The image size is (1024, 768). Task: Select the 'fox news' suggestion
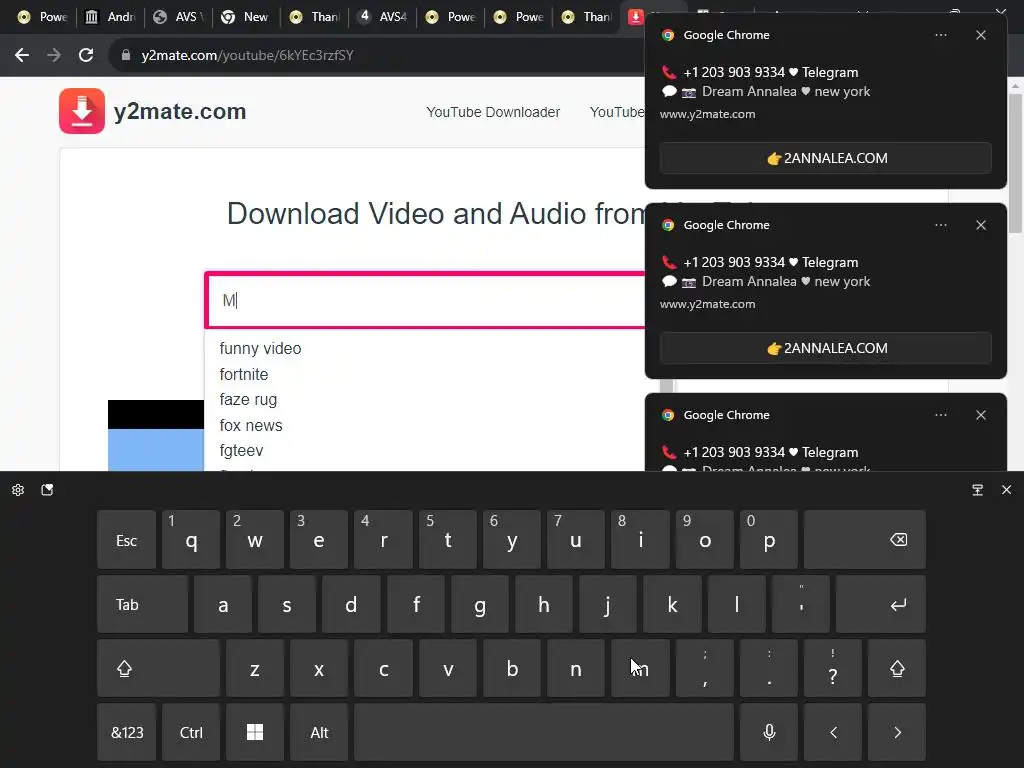tap(251, 425)
